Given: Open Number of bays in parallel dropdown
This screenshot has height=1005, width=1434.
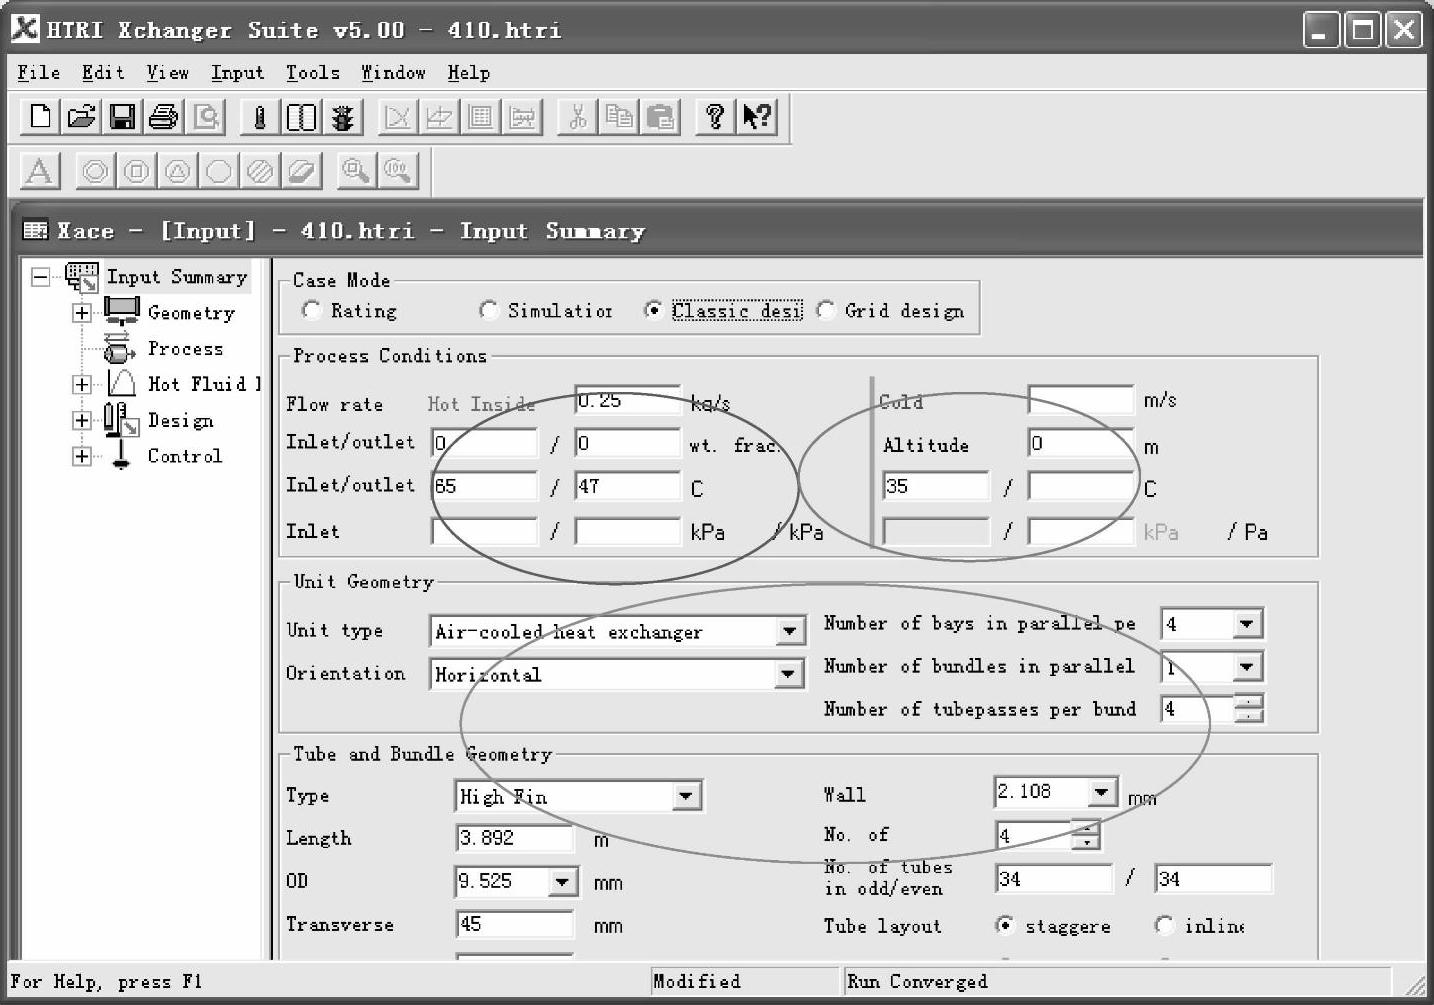Looking at the screenshot, I should (x=1246, y=624).
